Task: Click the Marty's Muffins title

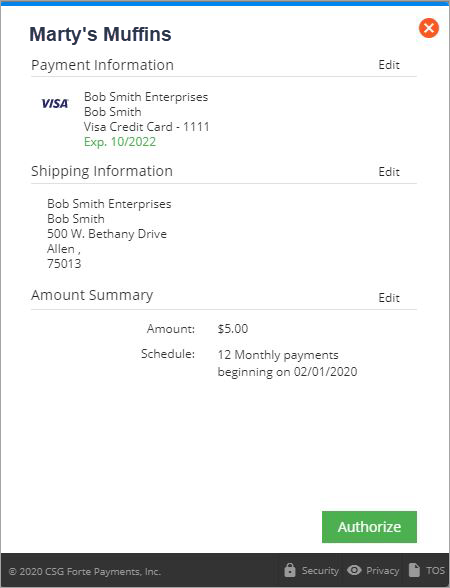Action: pos(100,34)
